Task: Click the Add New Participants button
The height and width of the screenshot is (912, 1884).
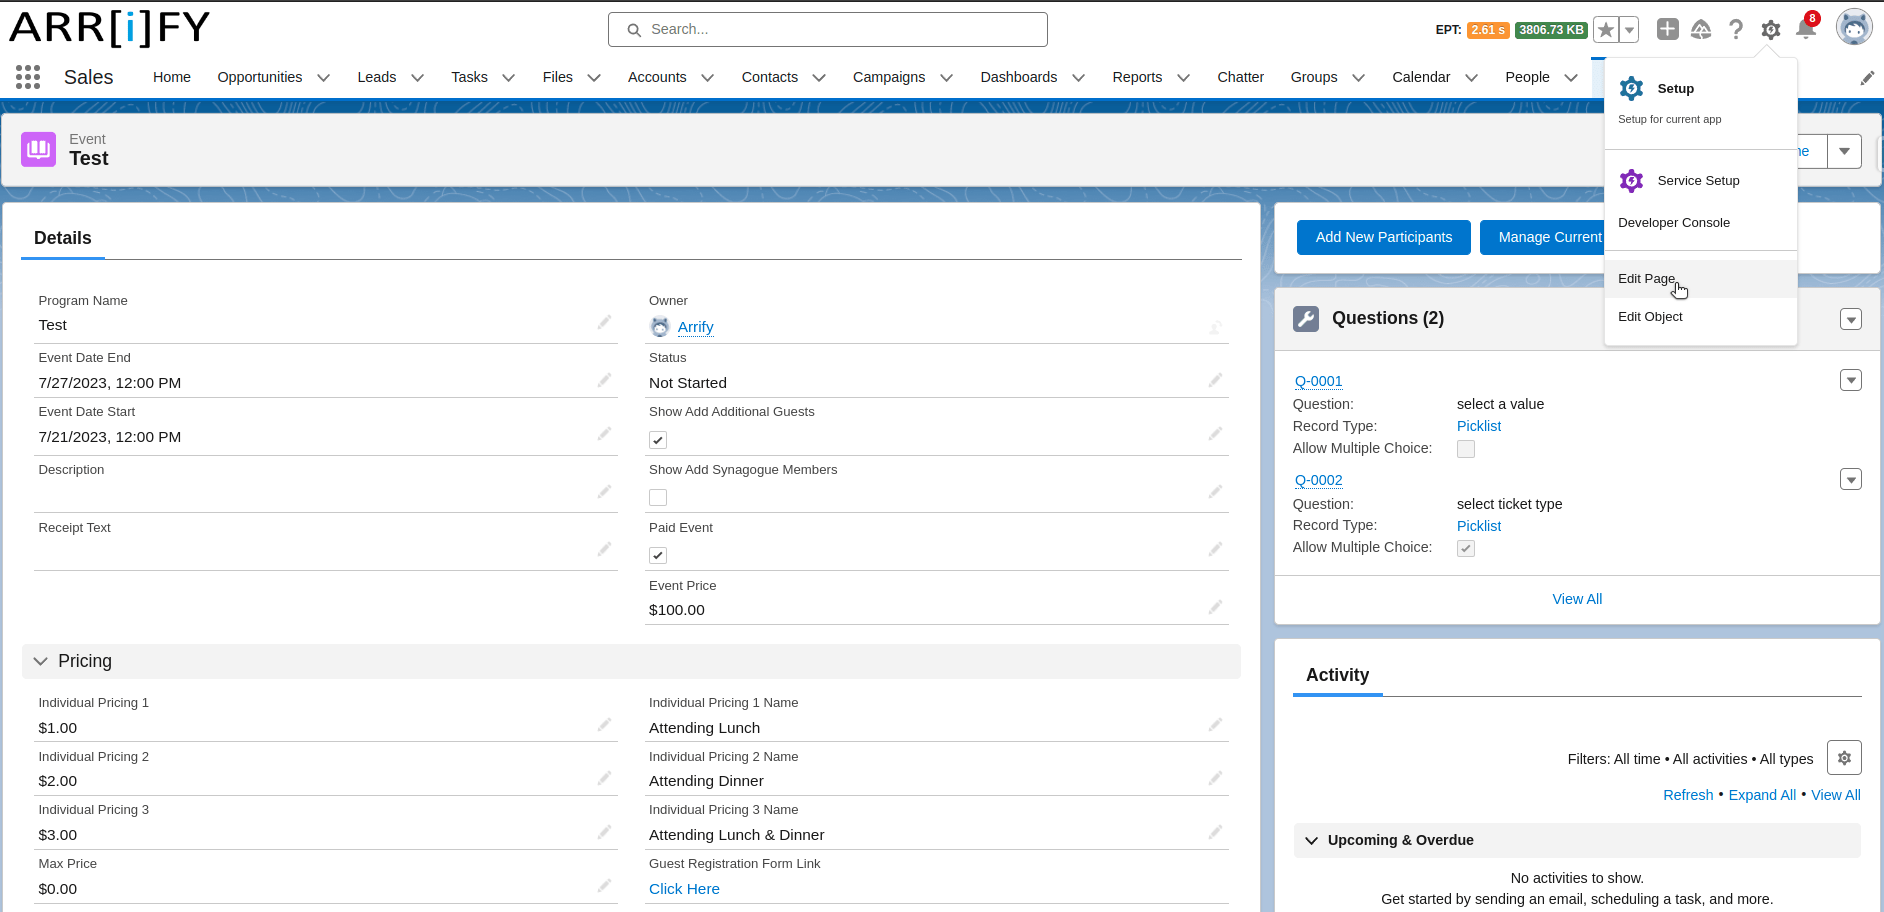Action: (1384, 237)
